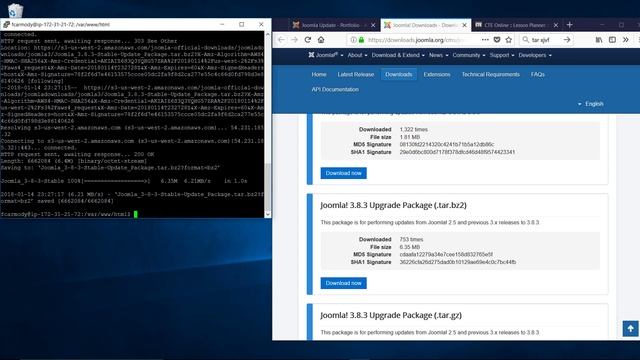The image size is (640, 360).
Task: Expand the News dropdown menu
Action: [x=438, y=55]
